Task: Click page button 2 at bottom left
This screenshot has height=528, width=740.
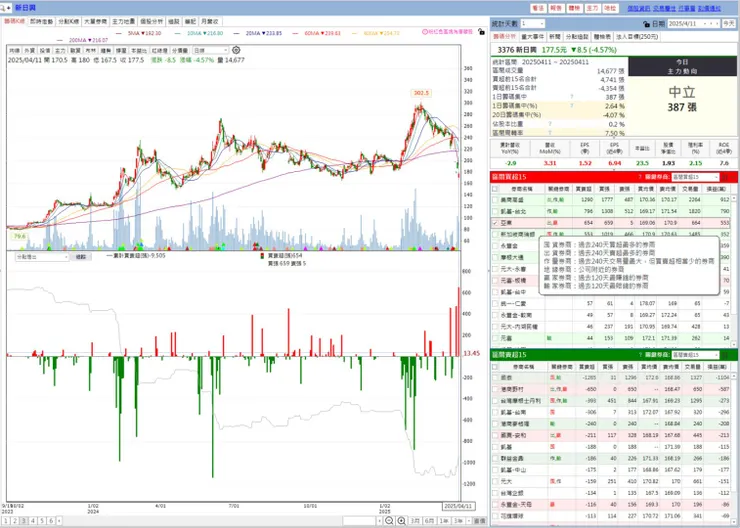Action: click(x=15, y=521)
